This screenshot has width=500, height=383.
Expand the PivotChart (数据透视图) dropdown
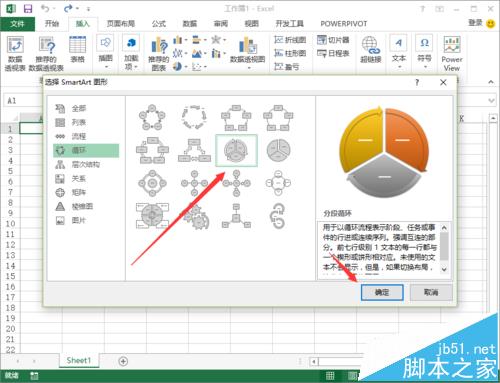pos(249,68)
